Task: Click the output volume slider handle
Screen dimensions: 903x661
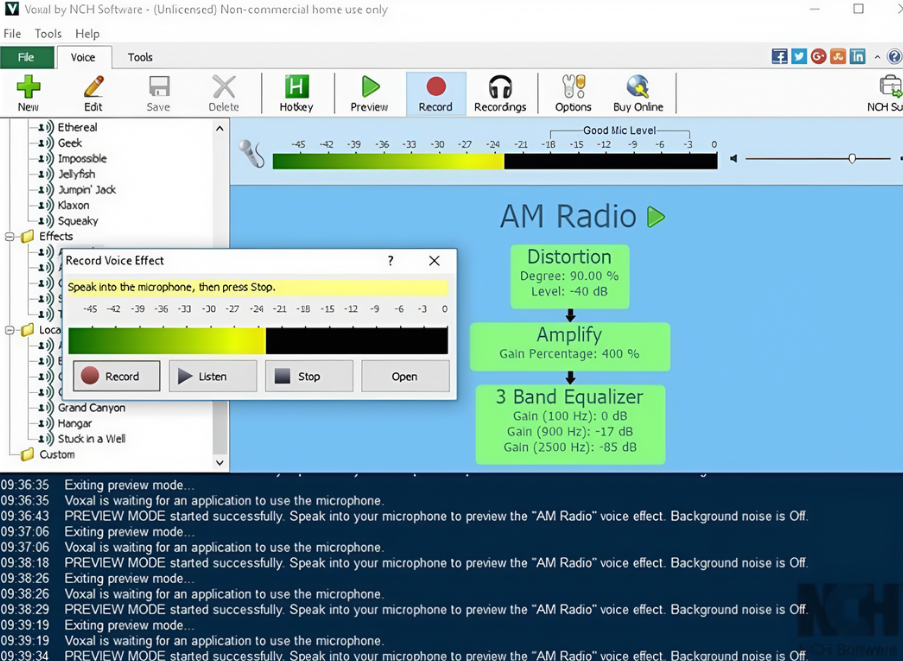Action: pos(852,158)
